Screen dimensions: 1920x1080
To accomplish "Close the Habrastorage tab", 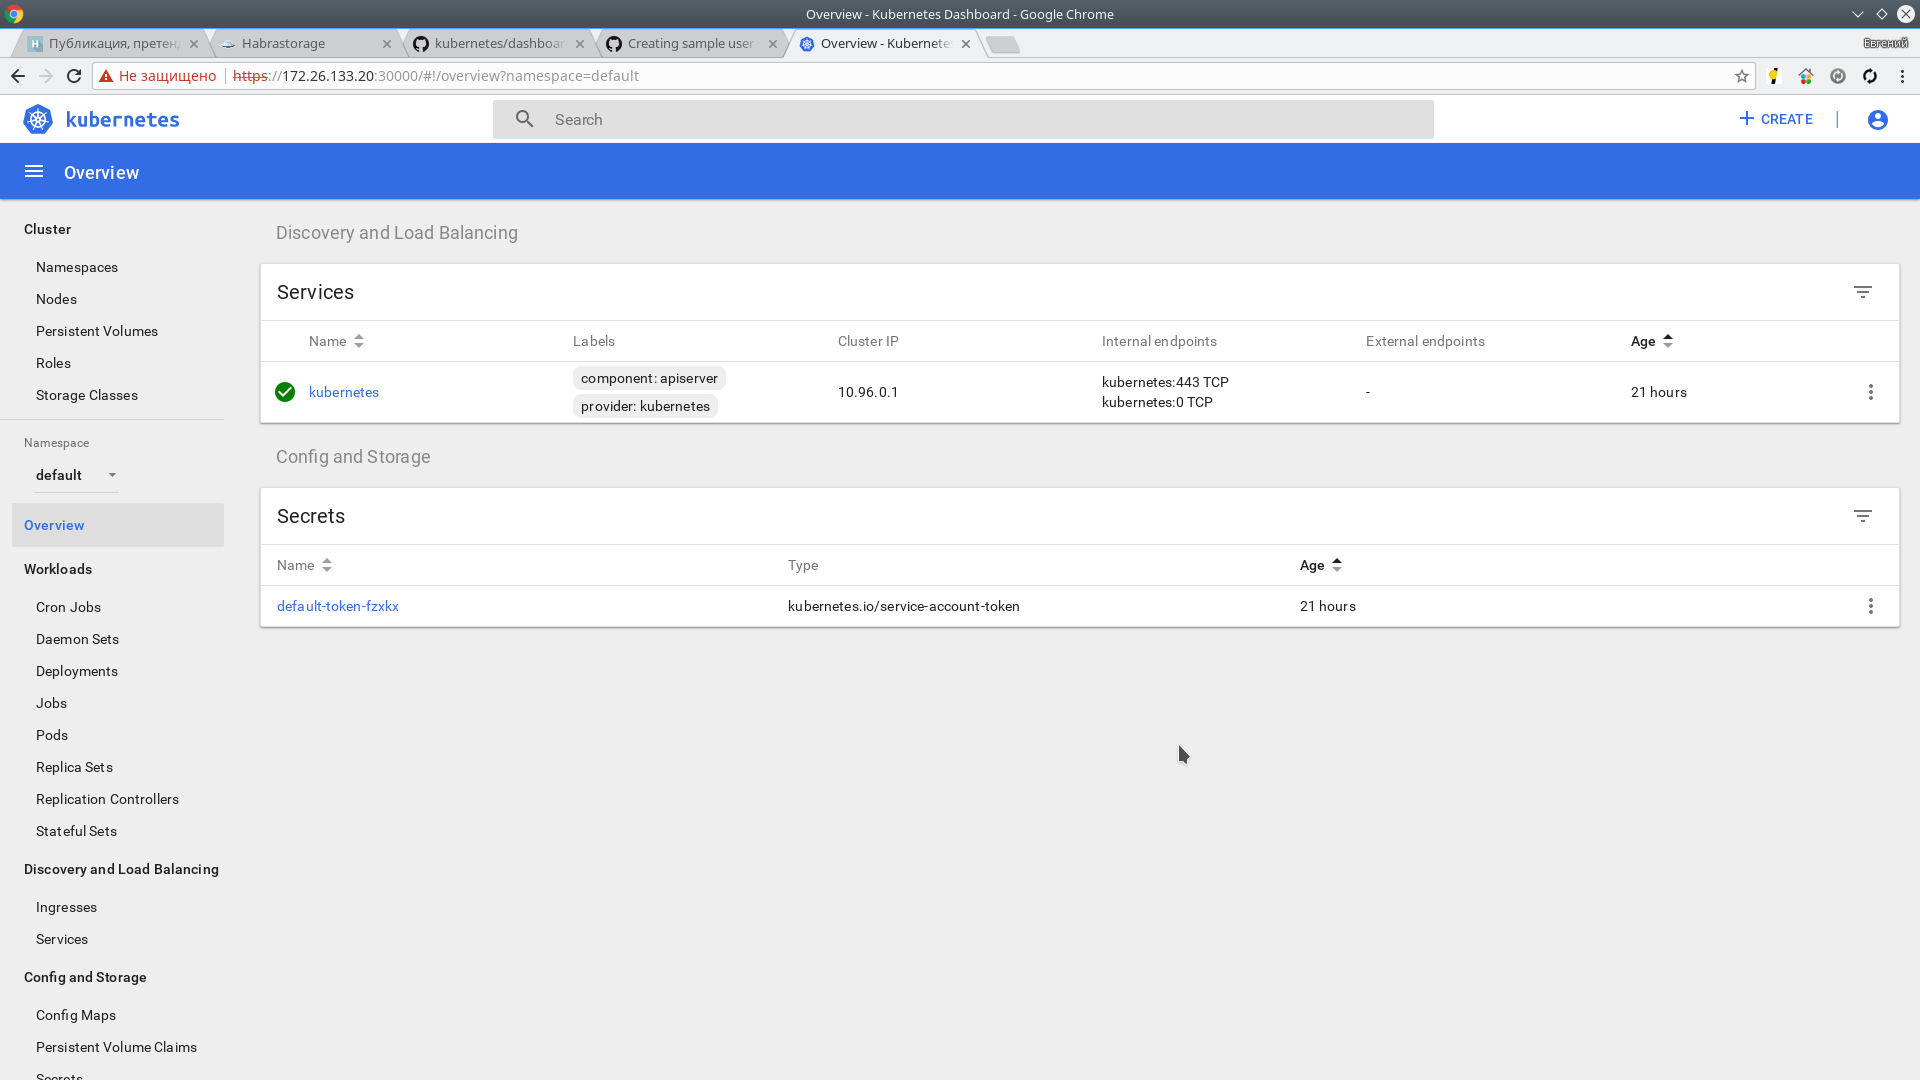I will 387,44.
